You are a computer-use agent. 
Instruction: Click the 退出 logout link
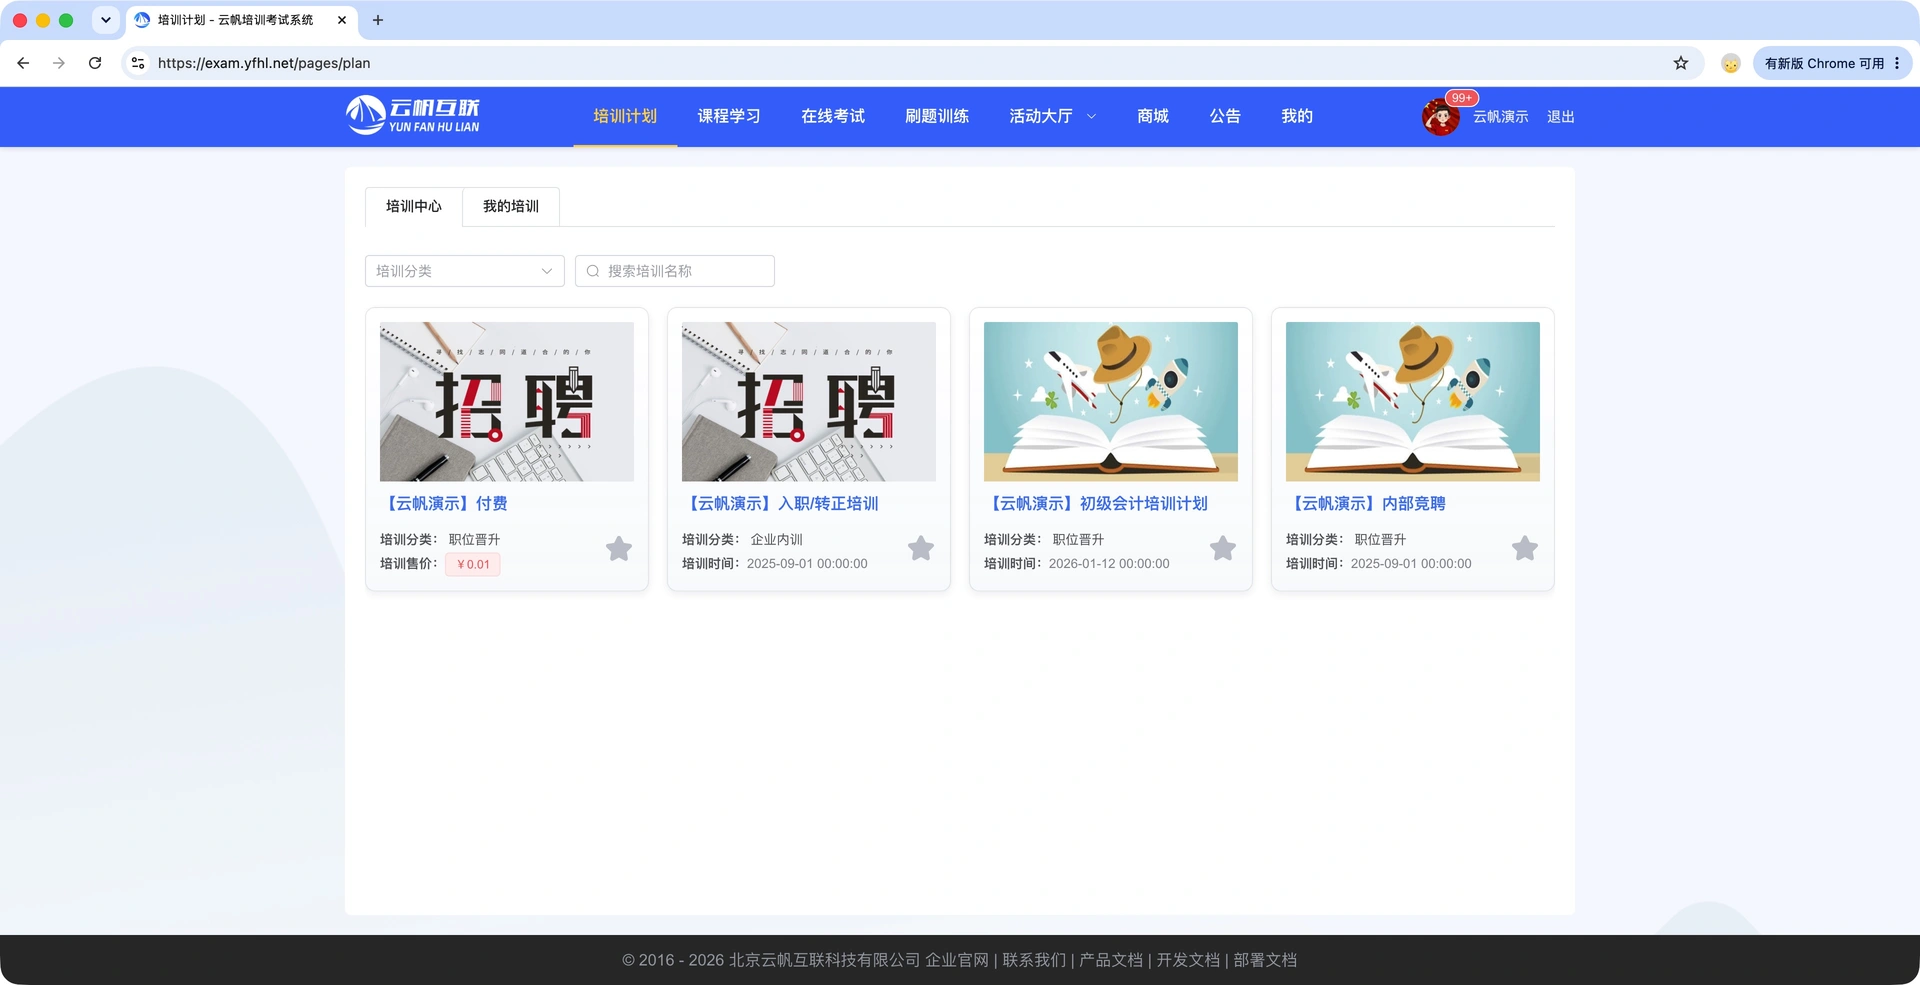coord(1561,117)
